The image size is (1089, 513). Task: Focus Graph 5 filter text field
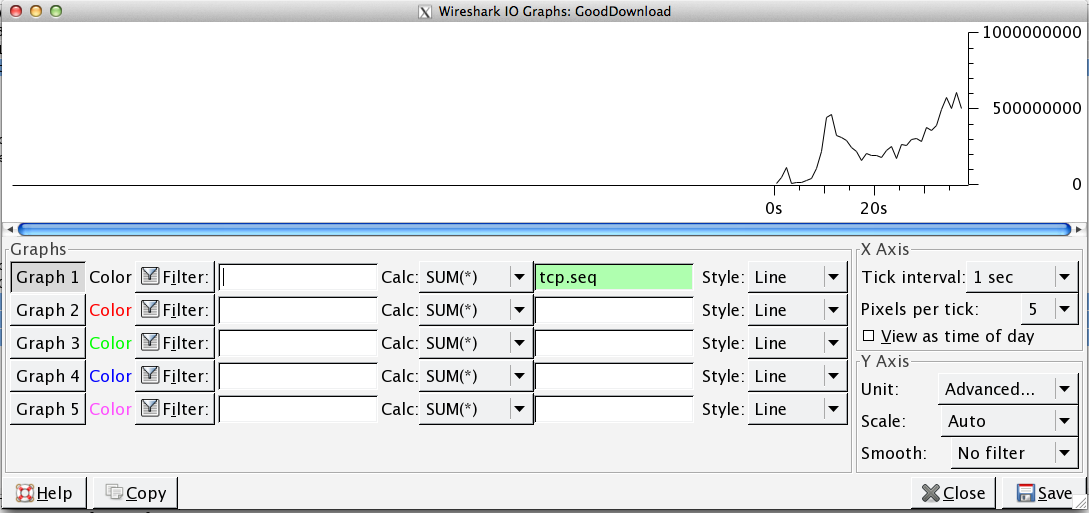click(298, 410)
